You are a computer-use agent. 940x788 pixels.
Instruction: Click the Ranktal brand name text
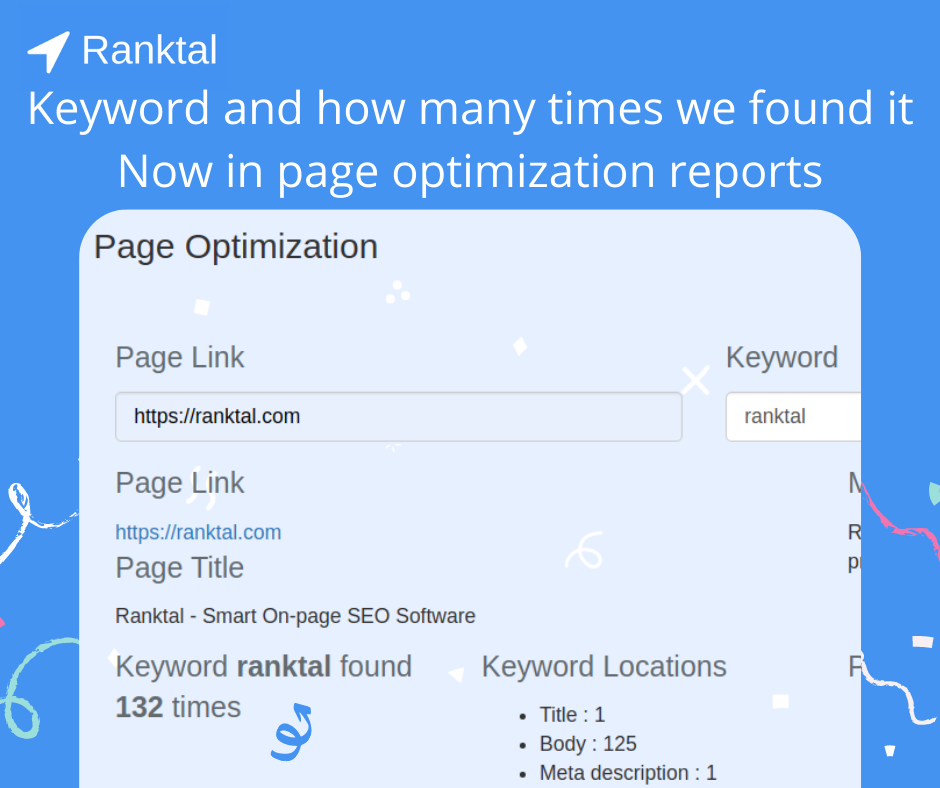[149, 50]
